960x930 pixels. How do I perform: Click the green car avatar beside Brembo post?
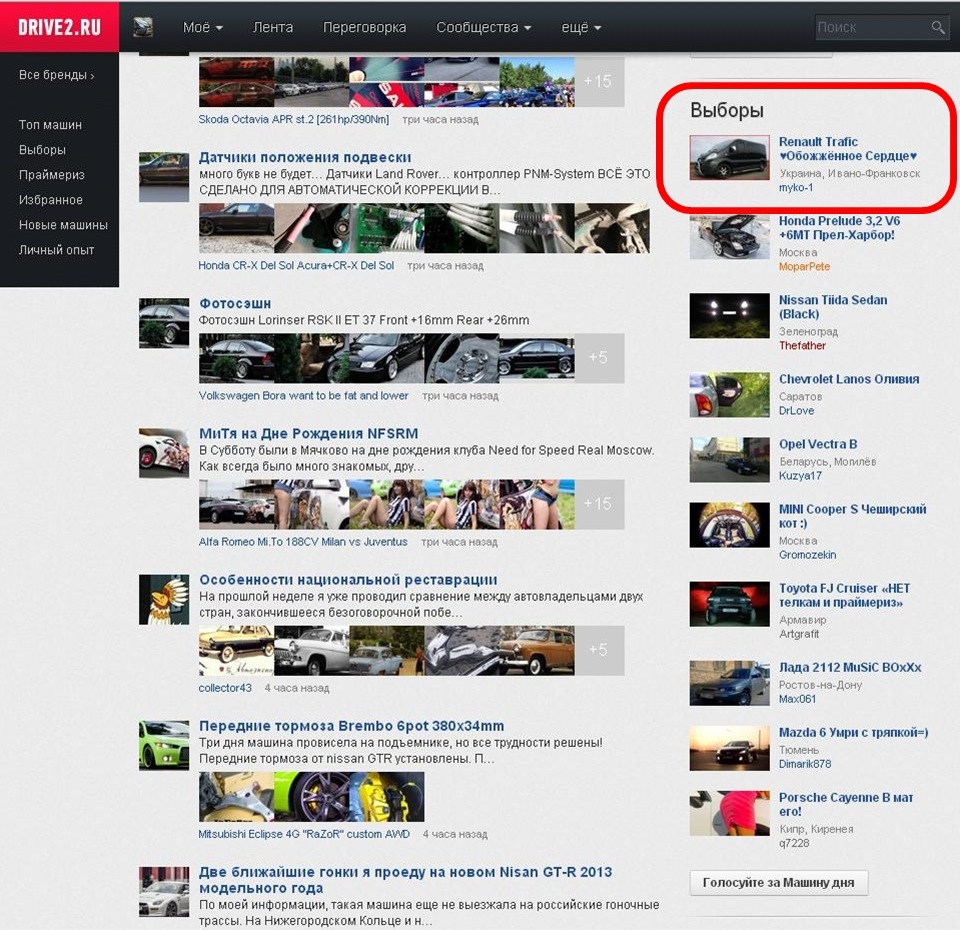point(164,746)
